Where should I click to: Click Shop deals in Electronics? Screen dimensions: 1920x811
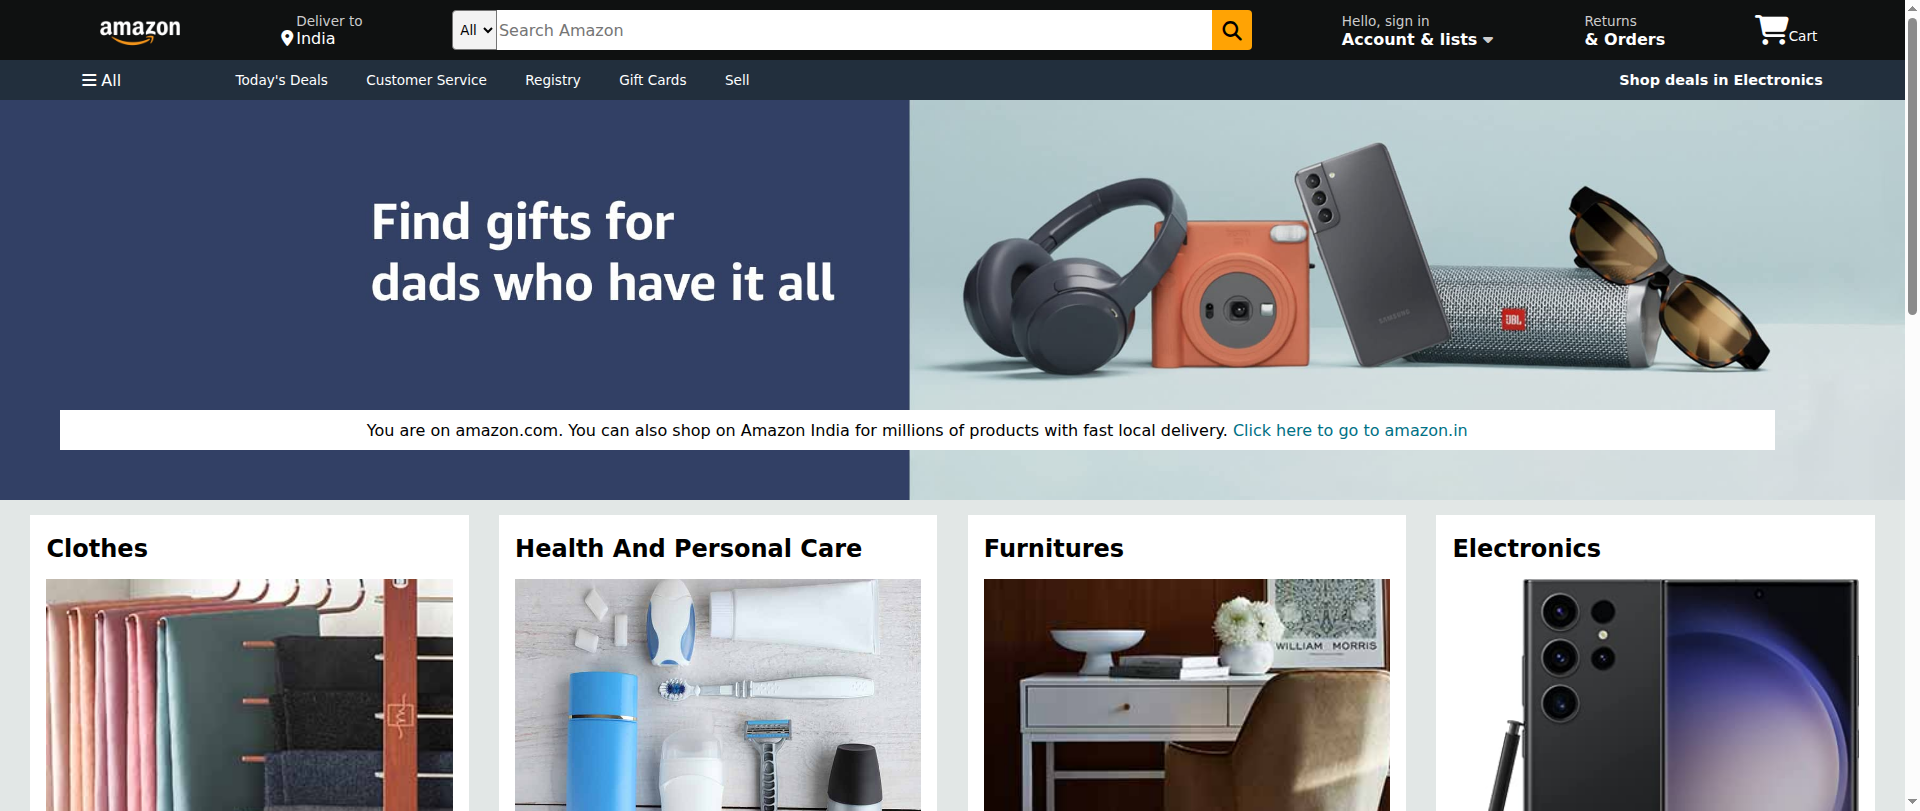point(1720,80)
